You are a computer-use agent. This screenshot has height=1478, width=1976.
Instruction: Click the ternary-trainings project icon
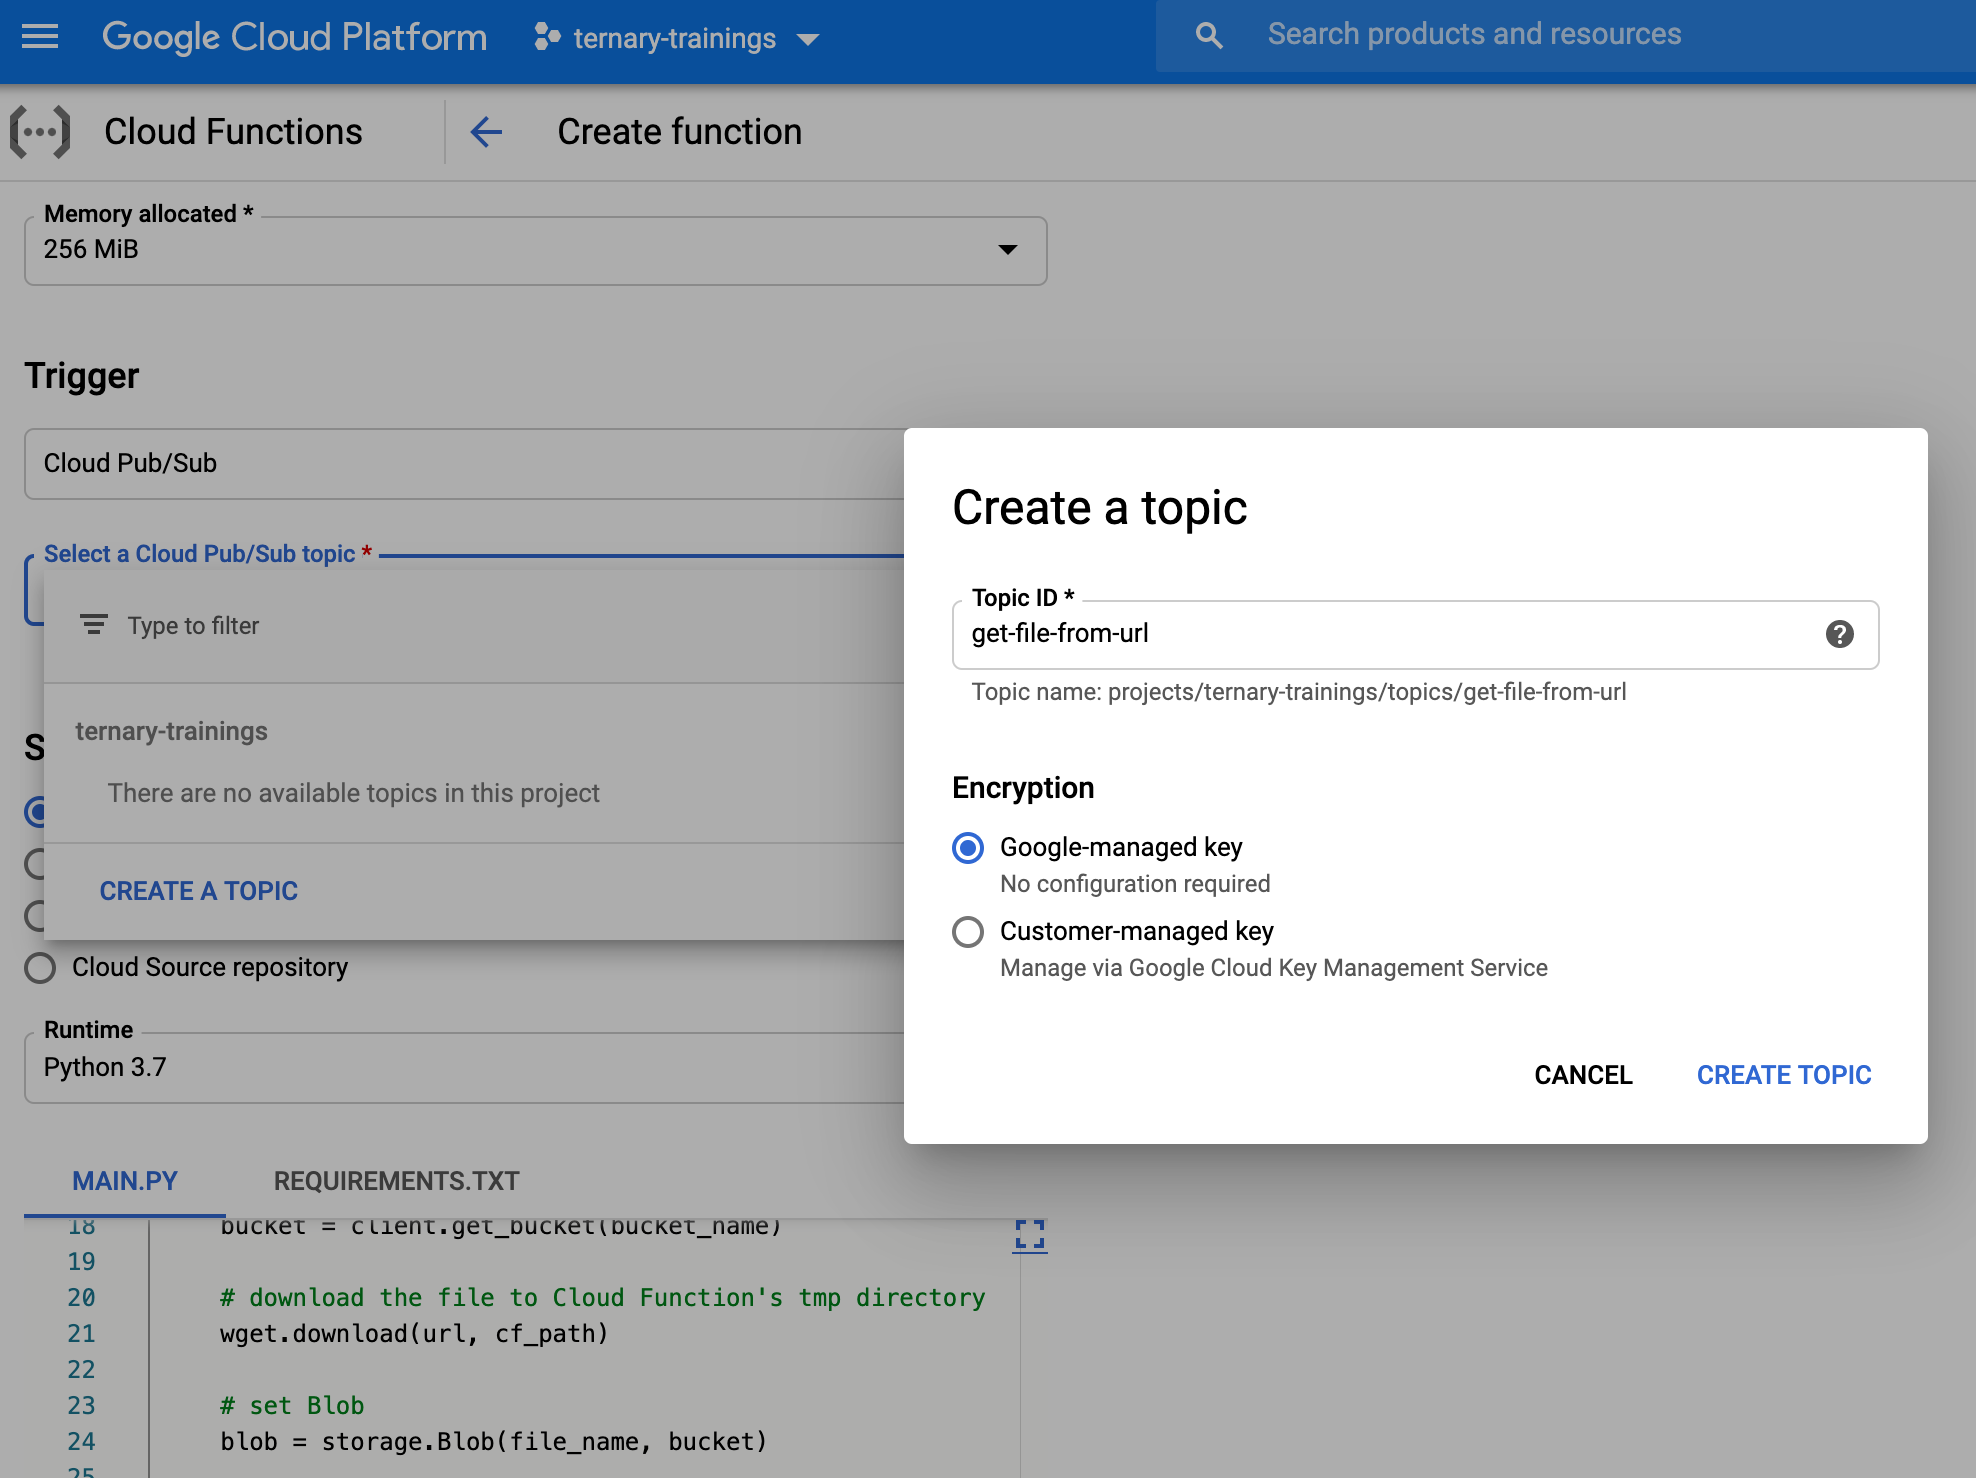[x=545, y=38]
